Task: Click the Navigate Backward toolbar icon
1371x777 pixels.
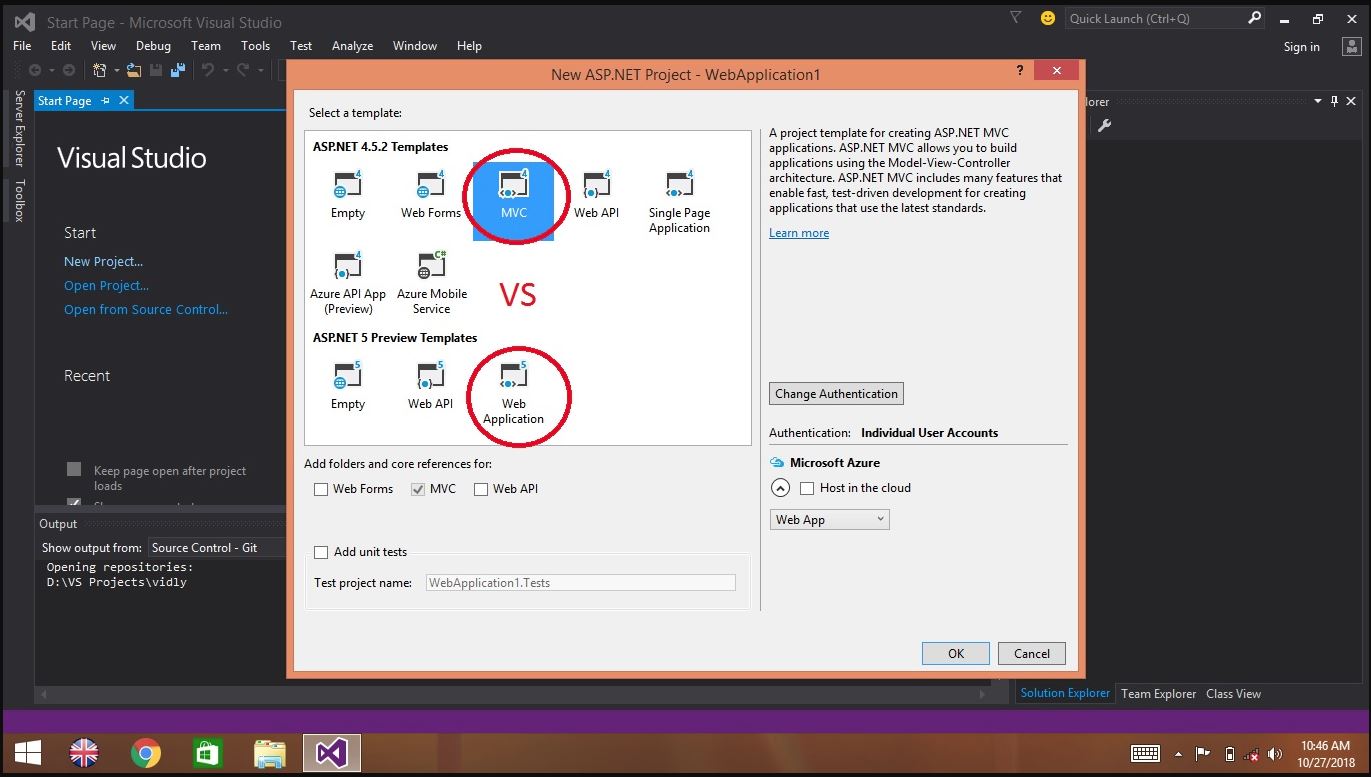Action: click(36, 70)
